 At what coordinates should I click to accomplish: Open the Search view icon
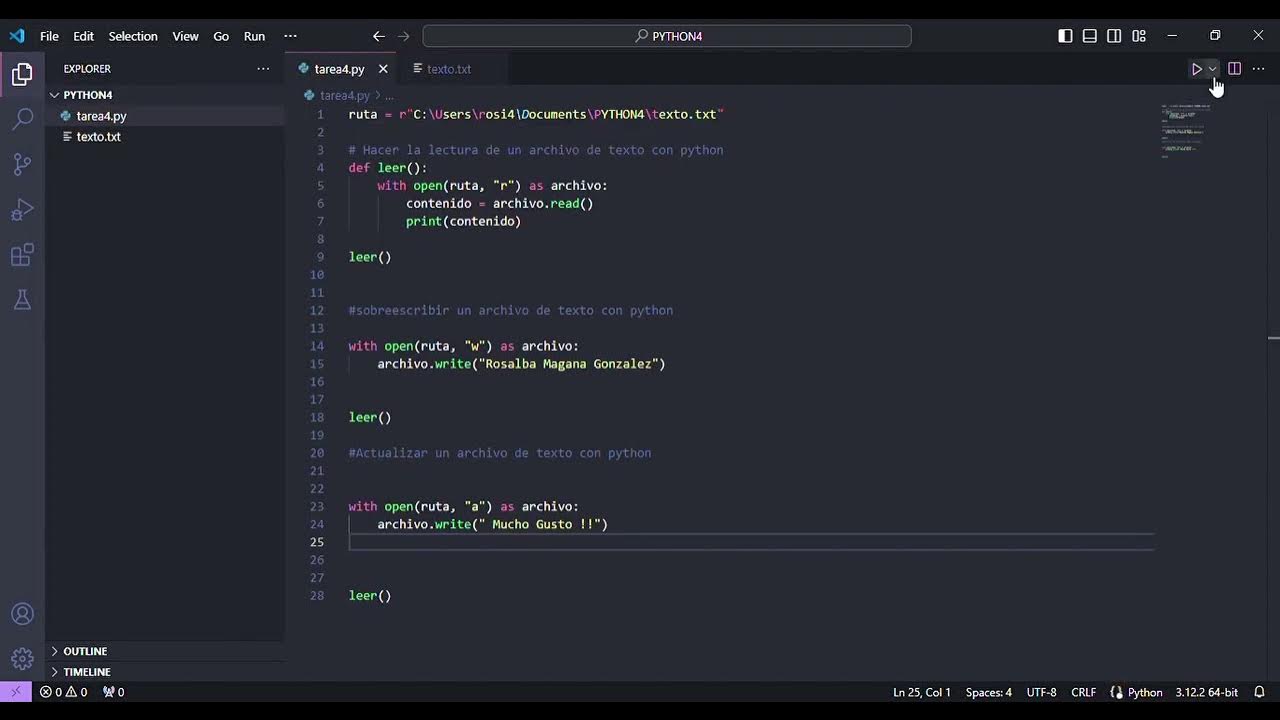(x=22, y=119)
